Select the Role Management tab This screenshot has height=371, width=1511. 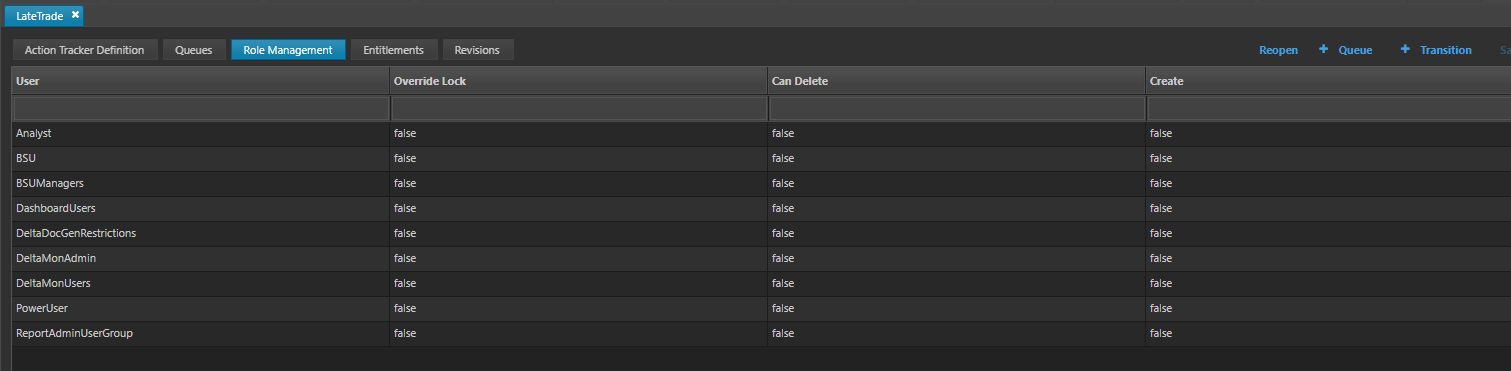click(x=288, y=50)
